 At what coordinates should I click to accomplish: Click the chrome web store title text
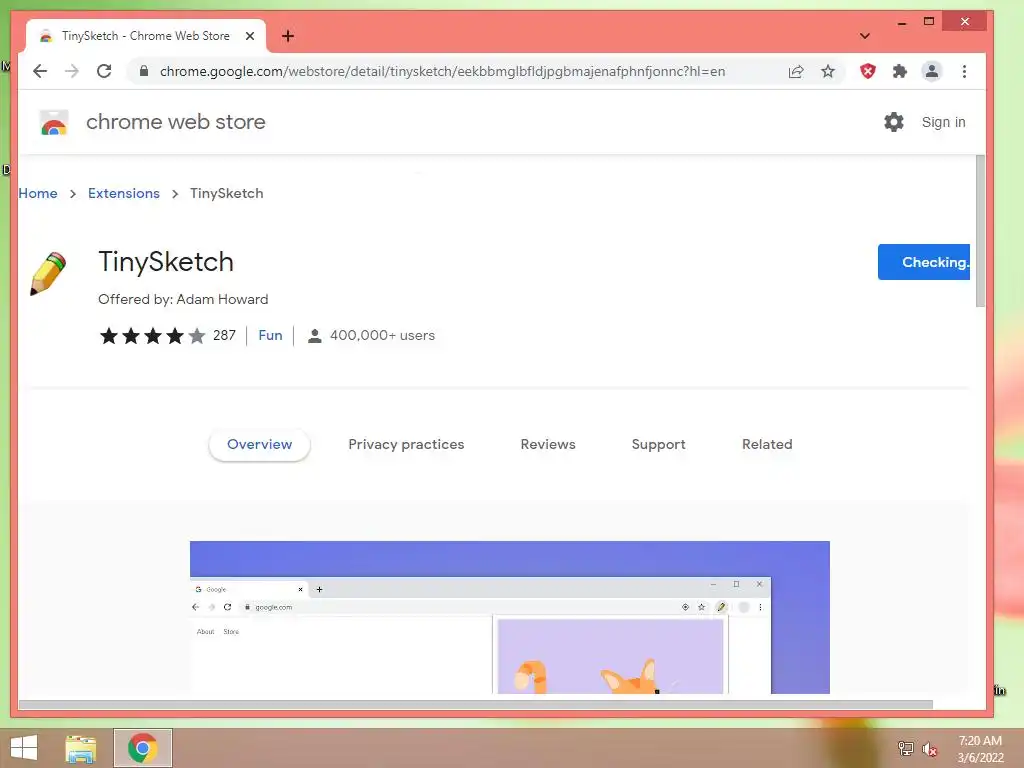(176, 122)
